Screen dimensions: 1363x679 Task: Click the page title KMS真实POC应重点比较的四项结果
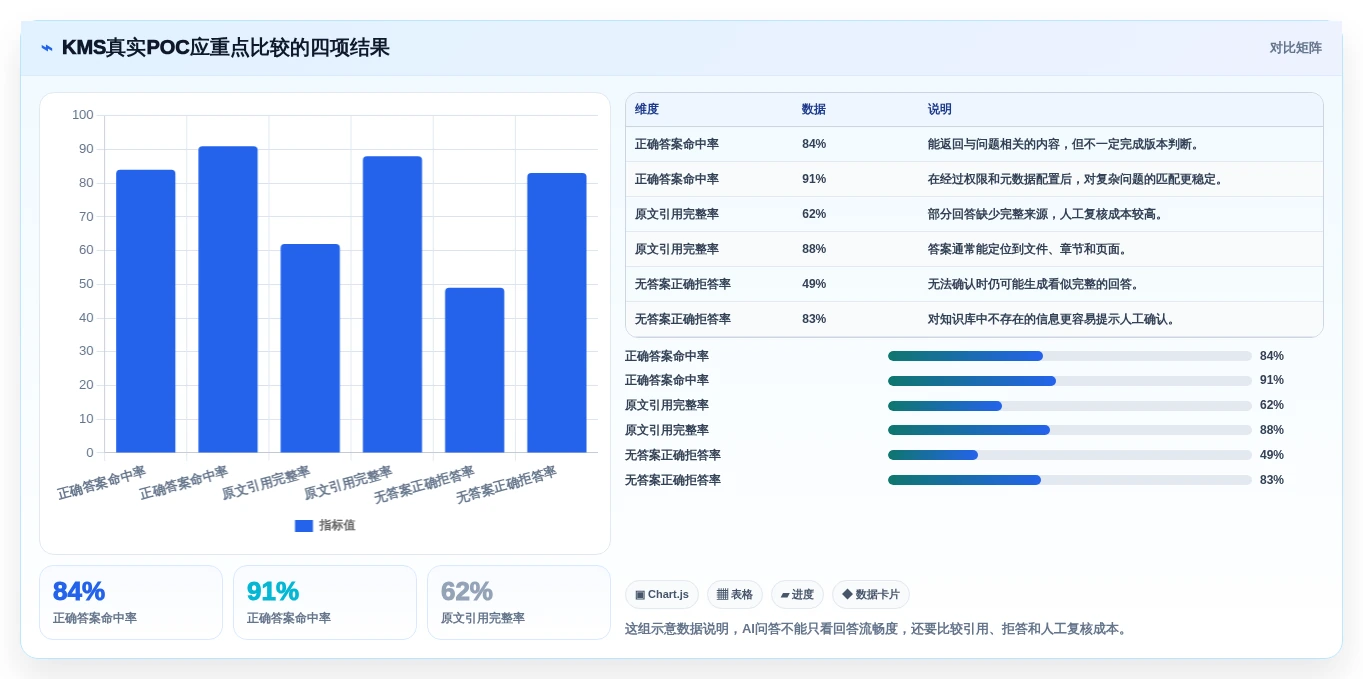click(x=226, y=48)
